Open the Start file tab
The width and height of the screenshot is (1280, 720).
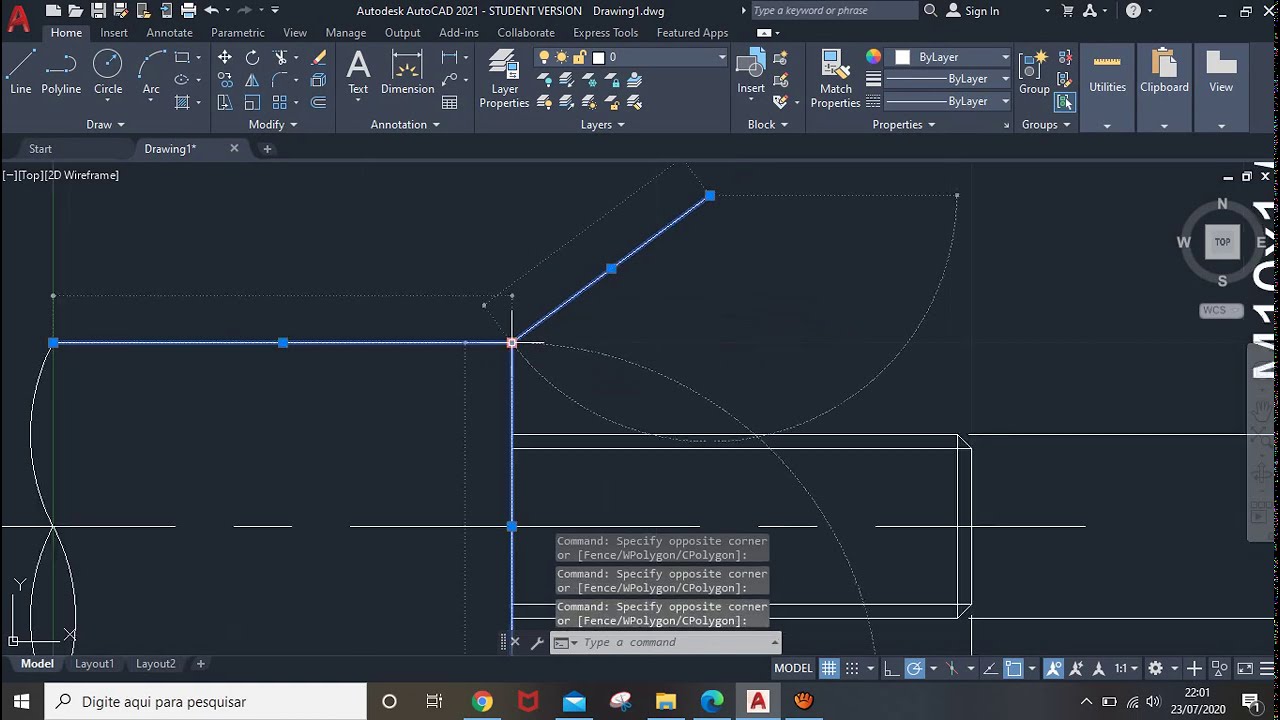pyautogui.click(x=40, y=149)
